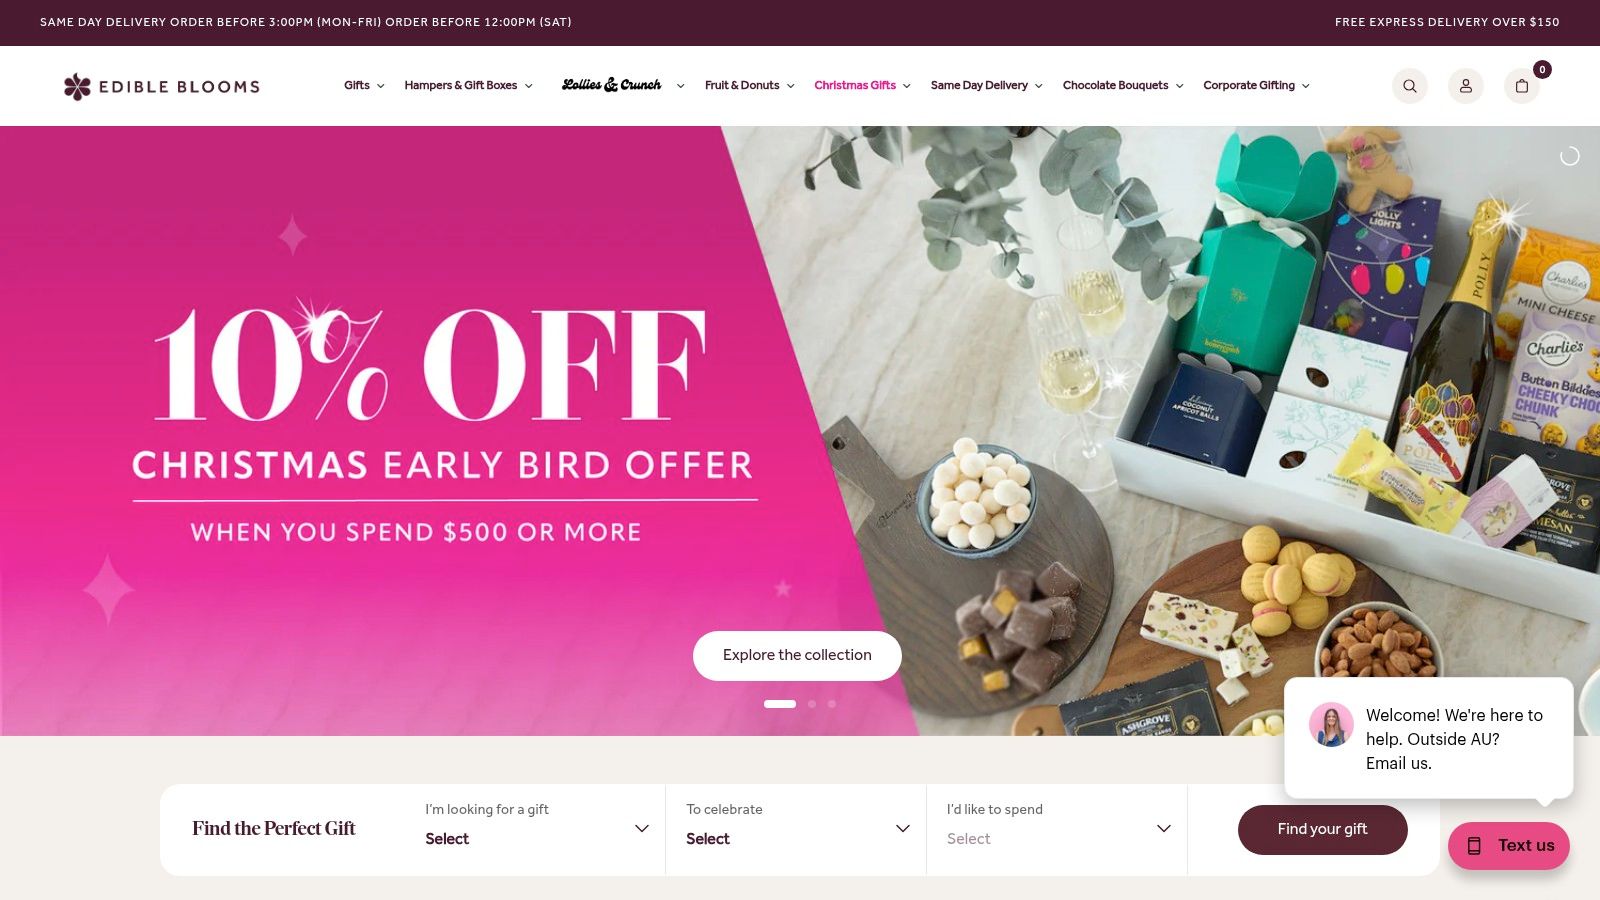Click the Explore the collection button

tap(797, 656)
